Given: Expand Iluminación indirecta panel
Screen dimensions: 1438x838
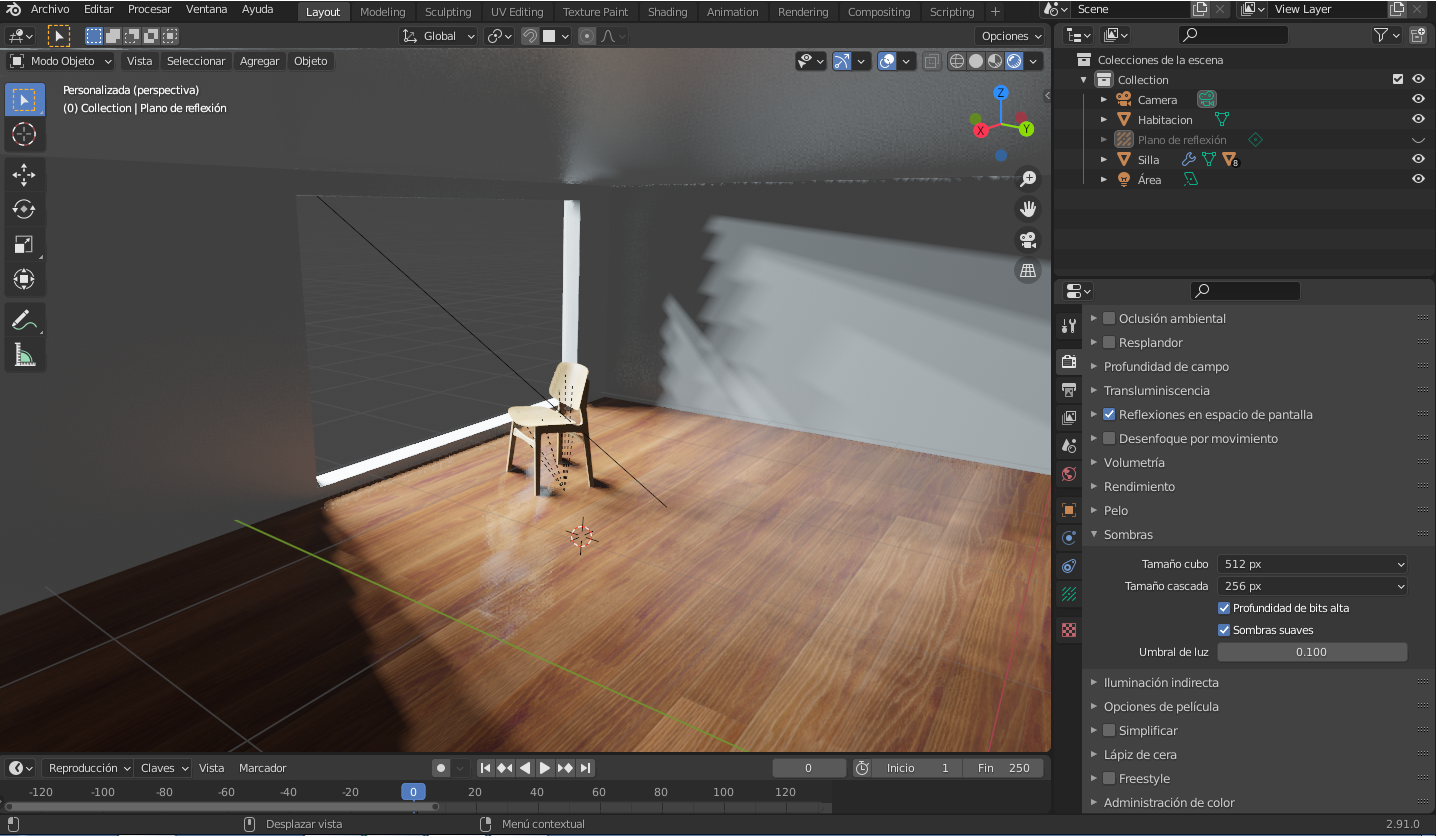Looking at the screenshot, I should pos(1160,682).
